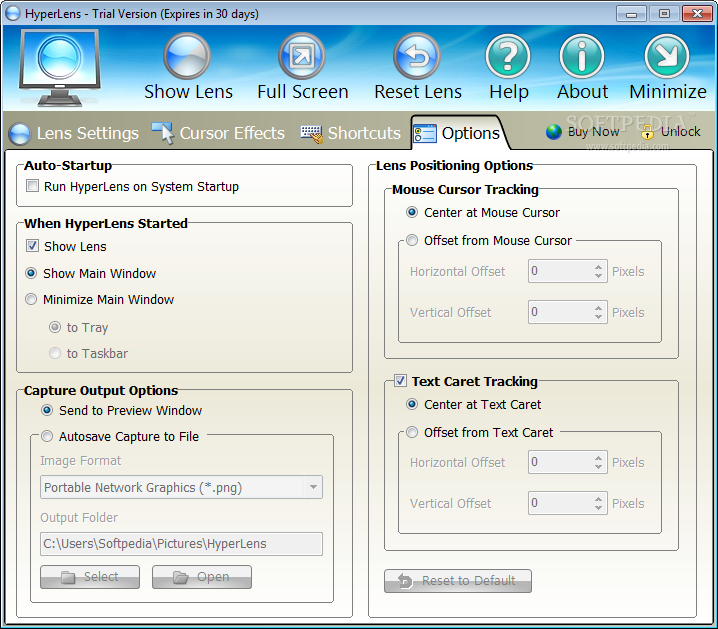
Task: Decrease mouse Vertical Offset spinner
Action: click(x=598, y=317)
